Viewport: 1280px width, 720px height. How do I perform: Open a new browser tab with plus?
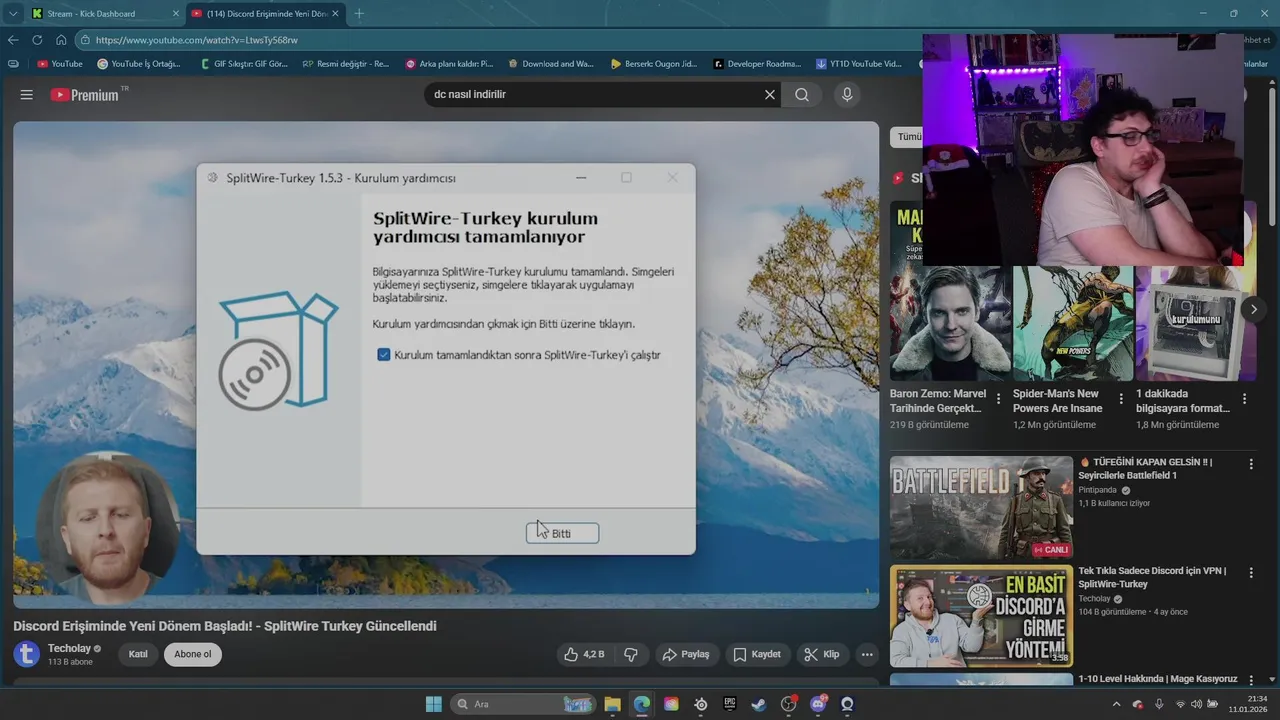coord(359,13)
